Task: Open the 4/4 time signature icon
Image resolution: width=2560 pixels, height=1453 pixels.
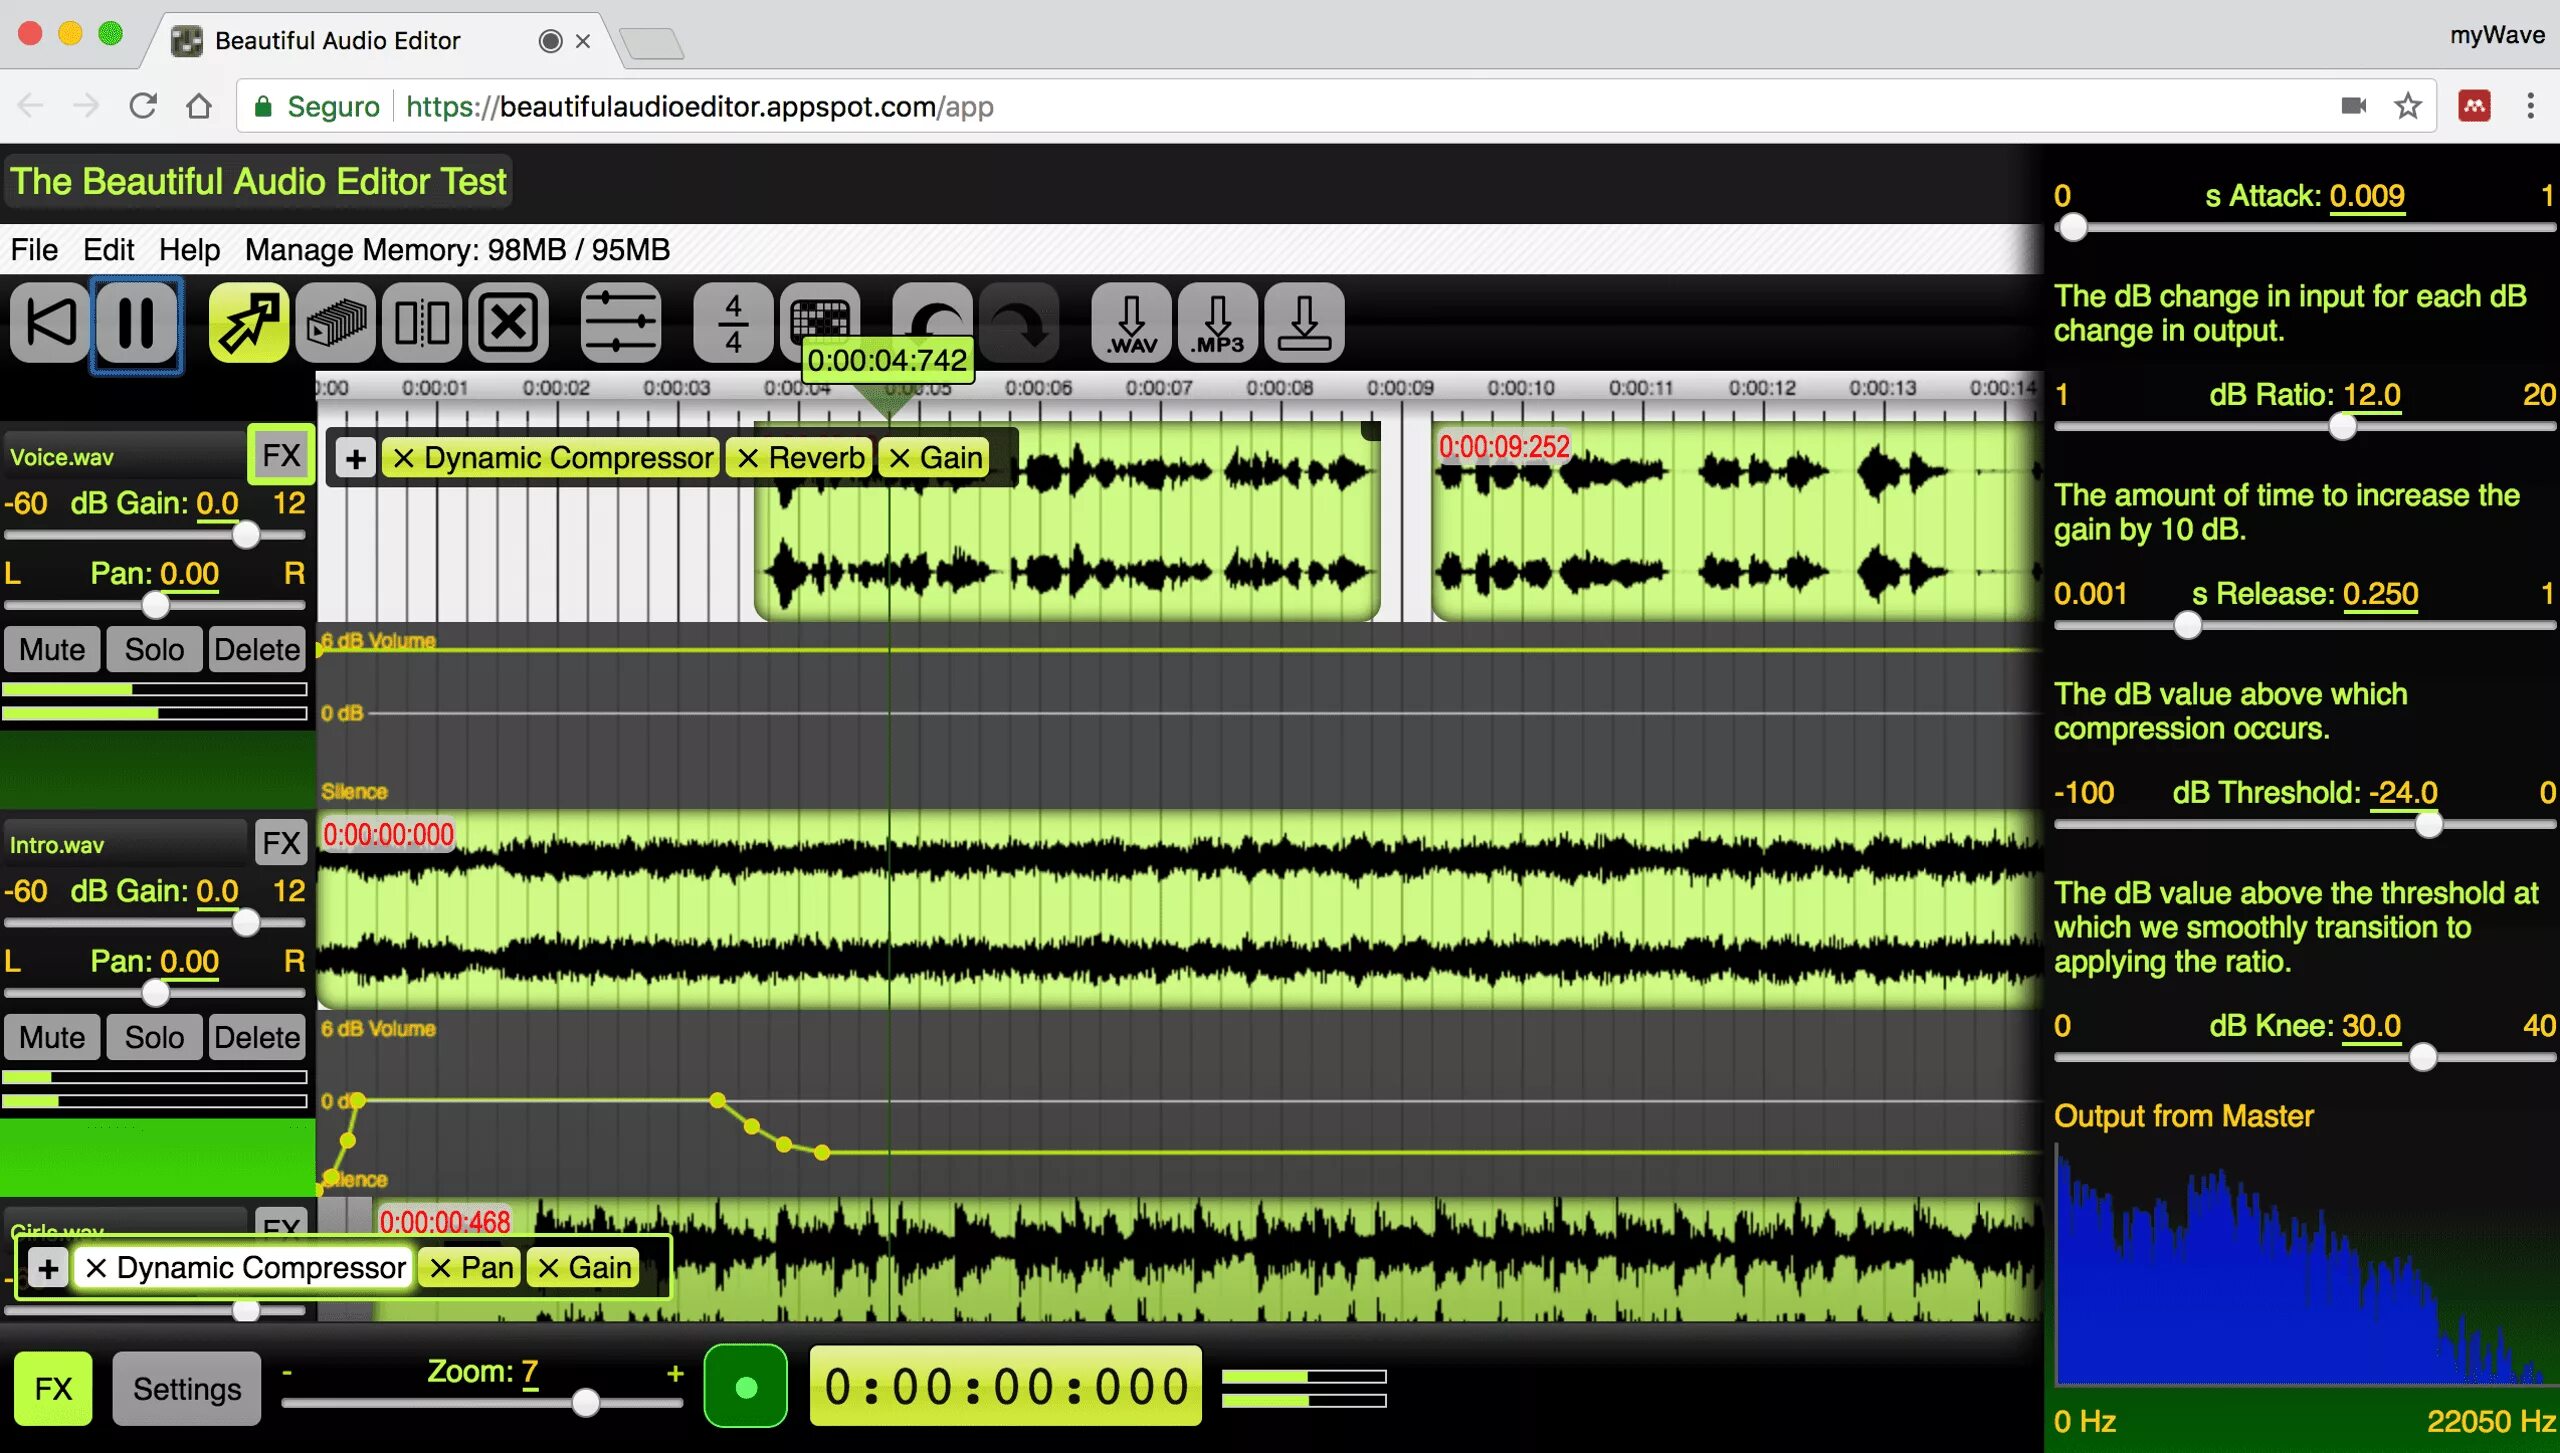Action: [733, 323]
